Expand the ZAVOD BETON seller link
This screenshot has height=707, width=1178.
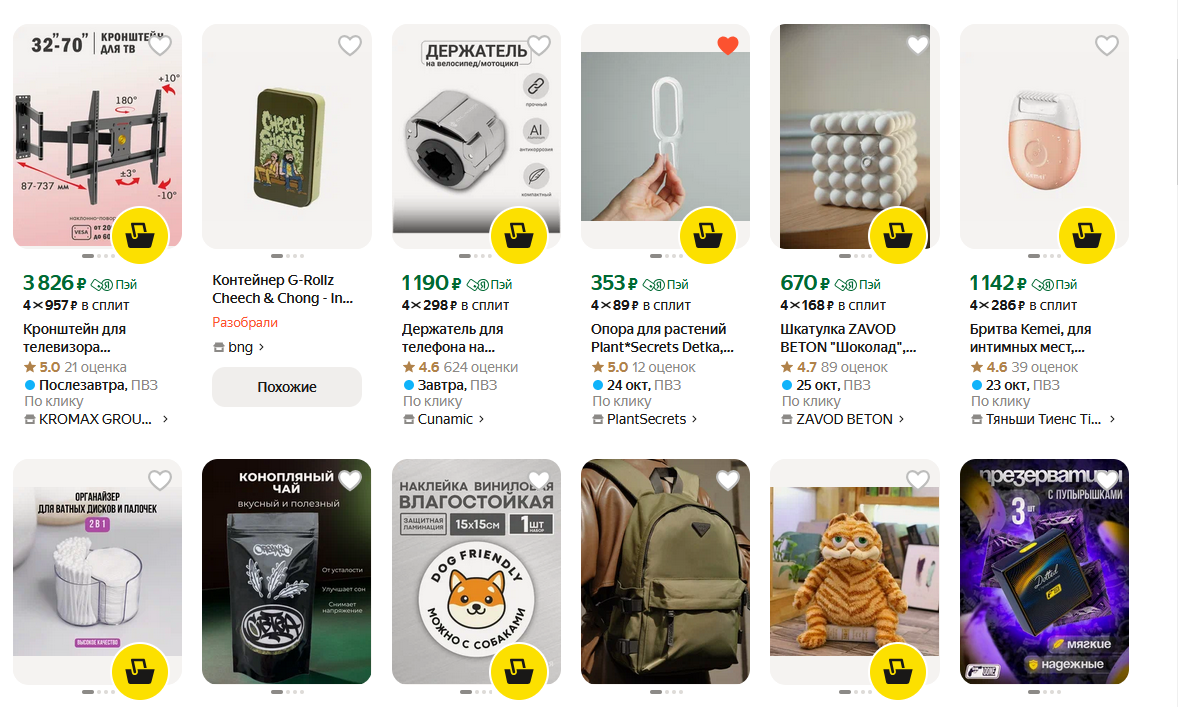click(901, 419)
